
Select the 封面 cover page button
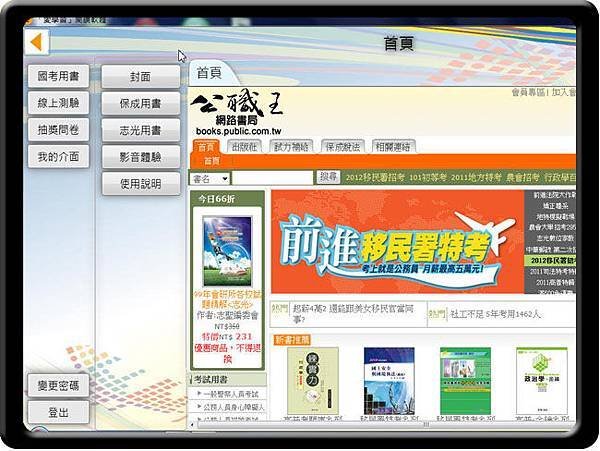point(140,77)
